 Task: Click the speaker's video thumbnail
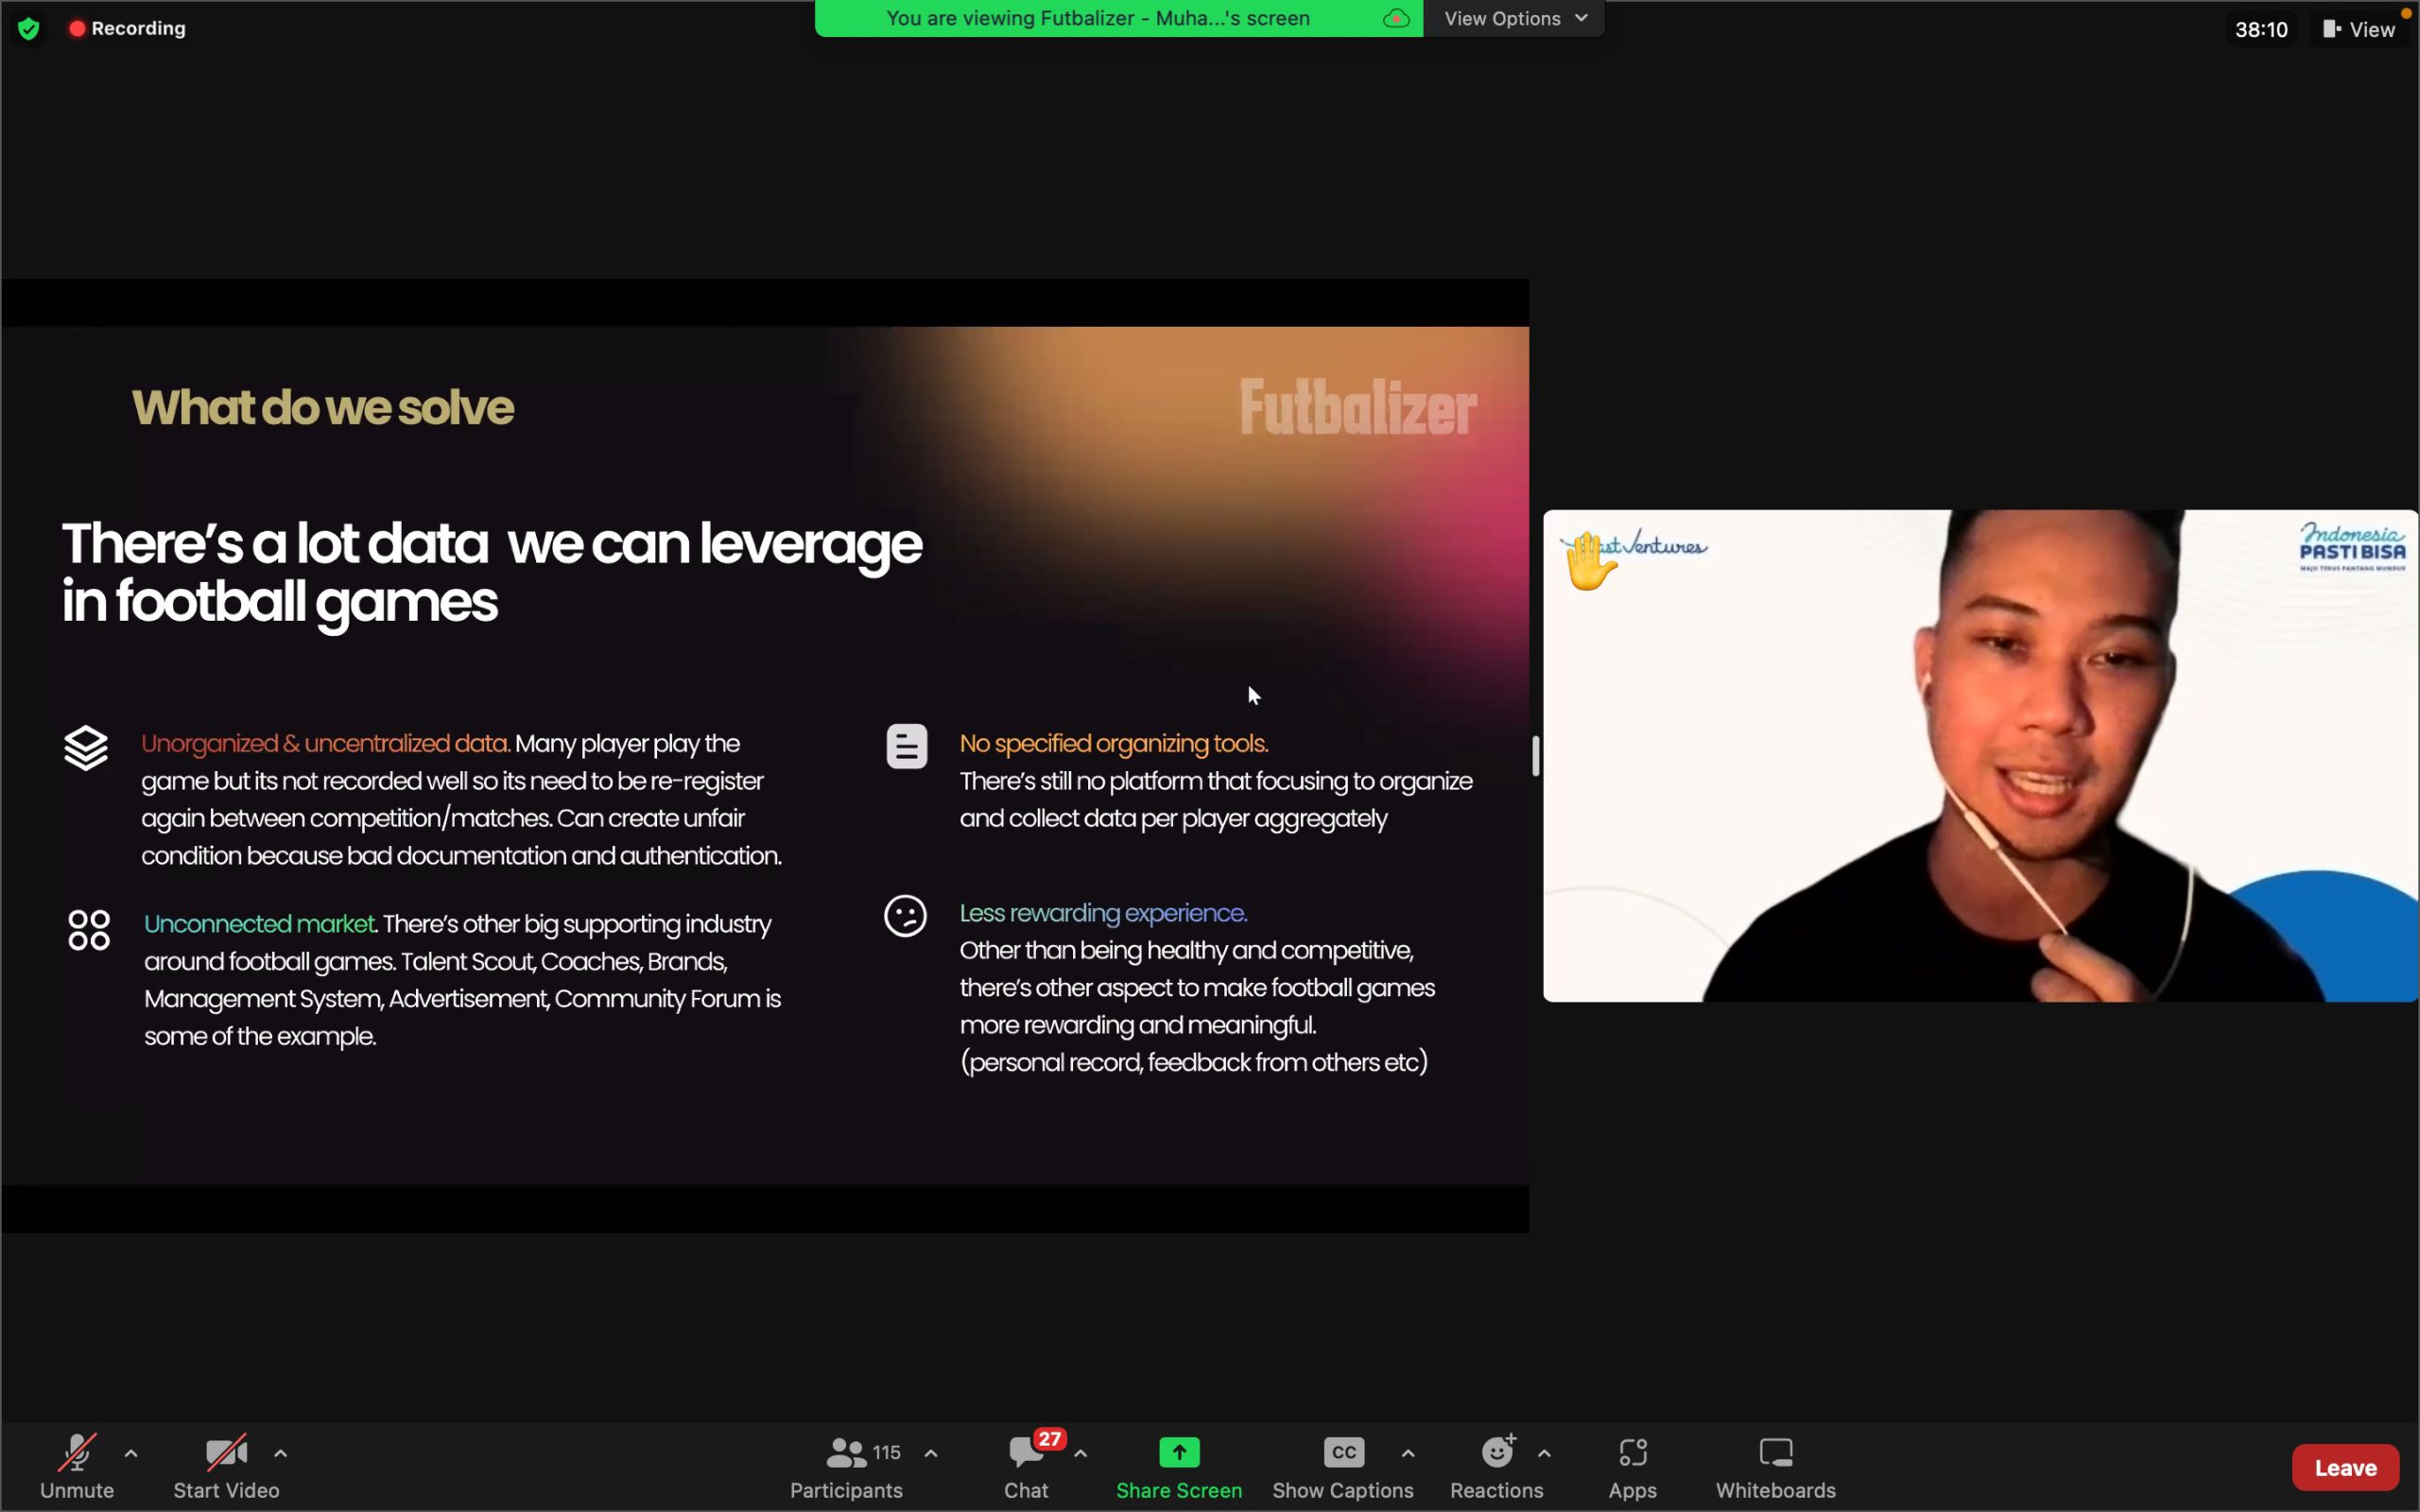pyautogui.click(x=1980, y=756)
